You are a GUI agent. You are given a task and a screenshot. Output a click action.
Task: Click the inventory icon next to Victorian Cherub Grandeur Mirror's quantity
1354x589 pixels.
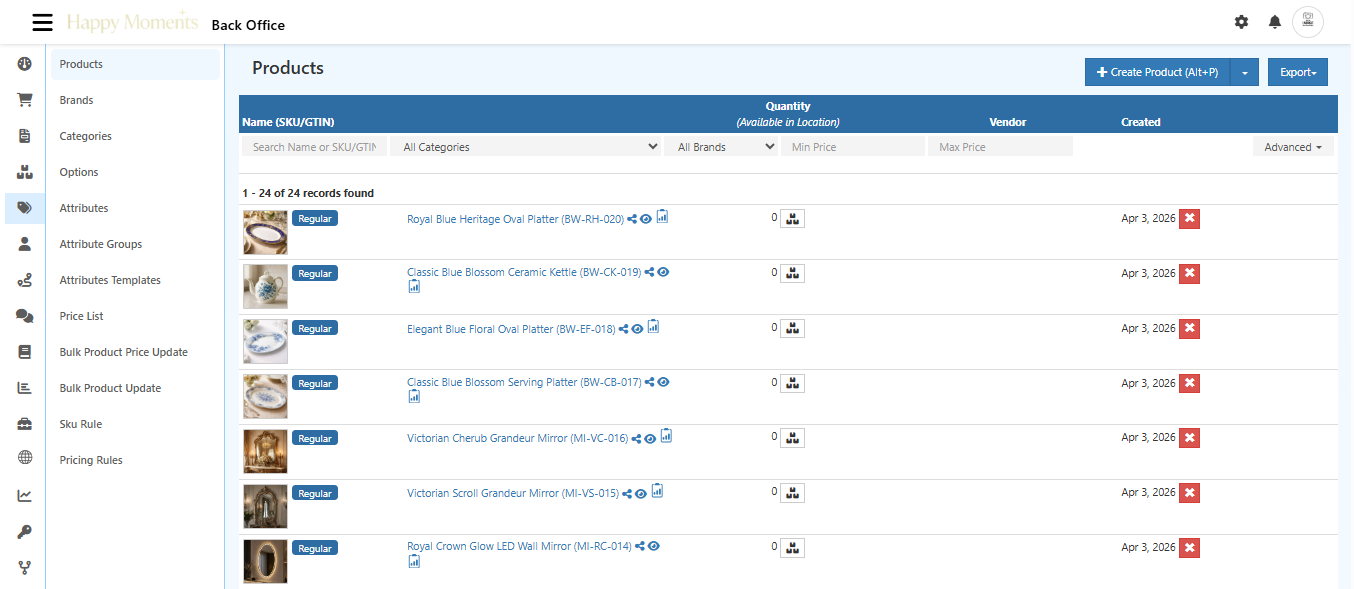[792, 437]
